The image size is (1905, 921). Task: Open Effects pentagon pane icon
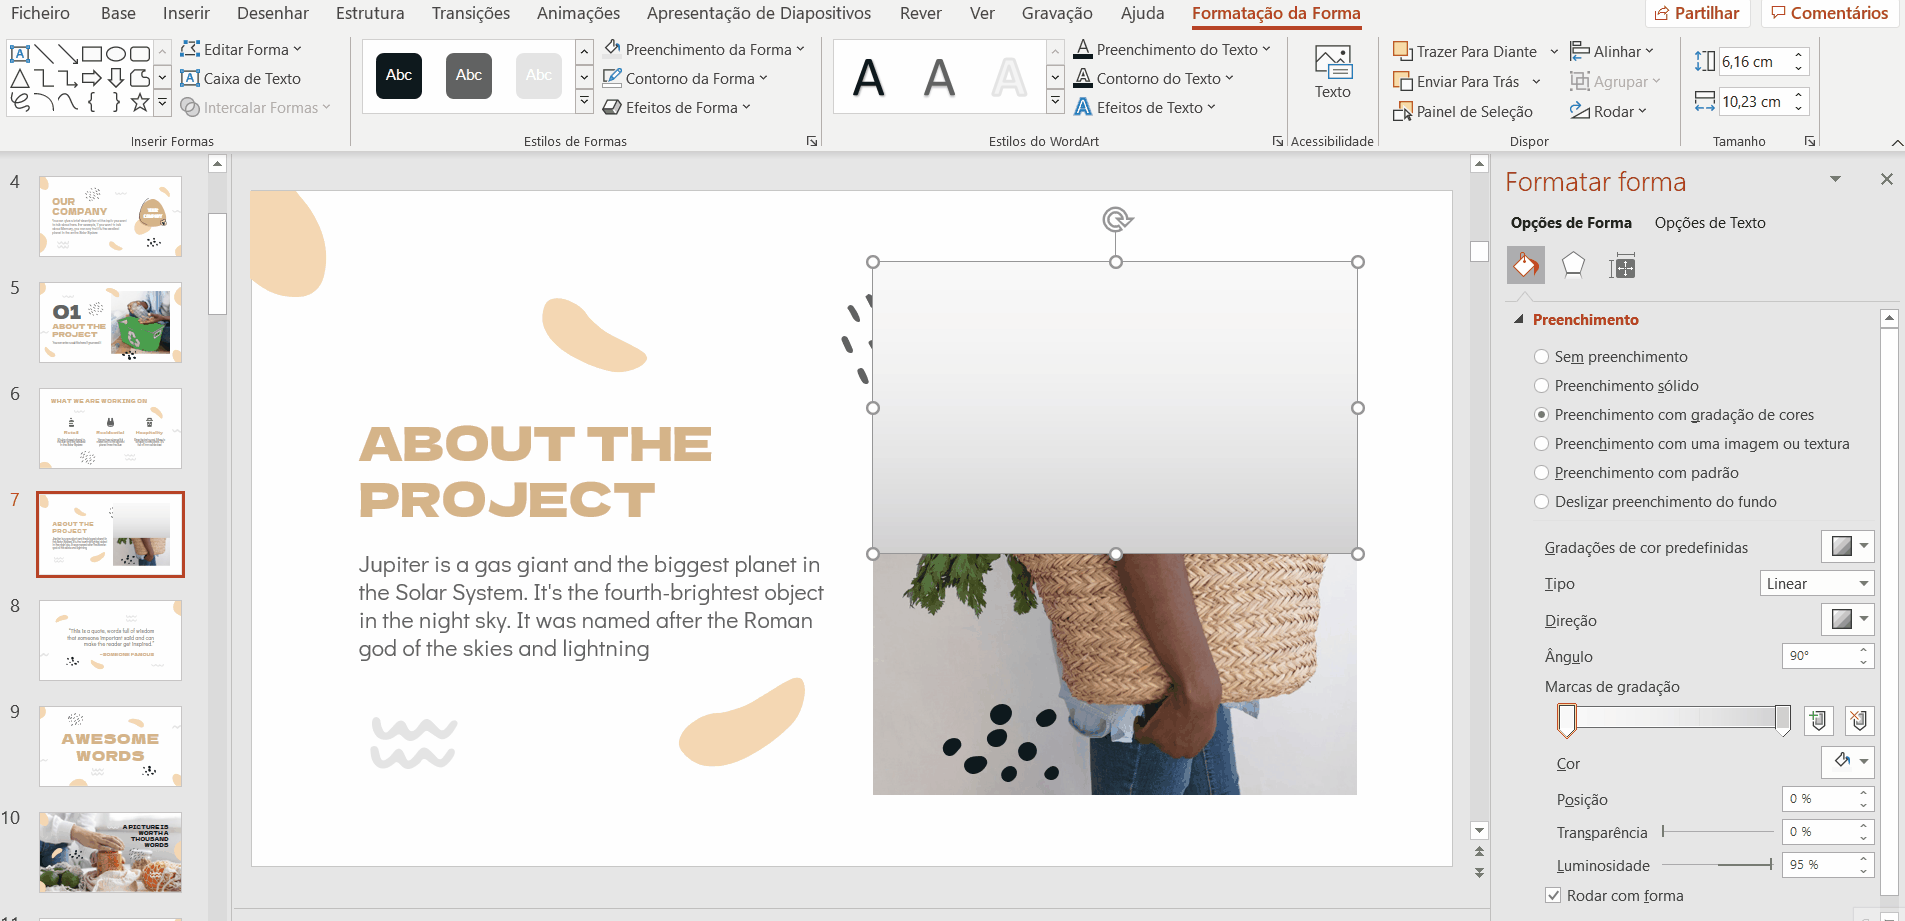1573,265
